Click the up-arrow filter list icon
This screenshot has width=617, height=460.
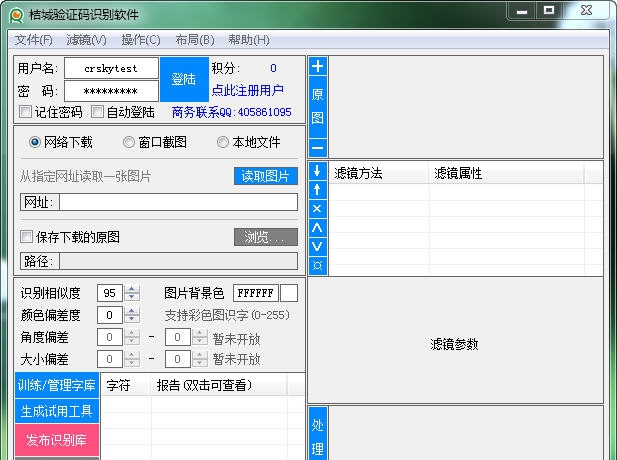[317, 189]
